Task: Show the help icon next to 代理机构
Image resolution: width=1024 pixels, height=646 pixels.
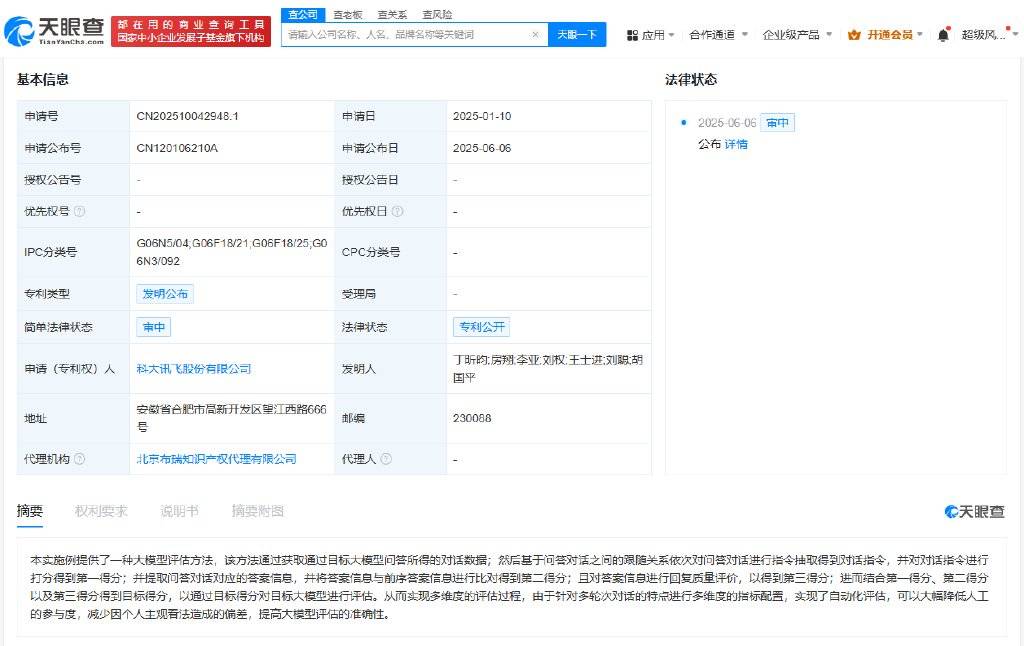Action: point(80,459)
